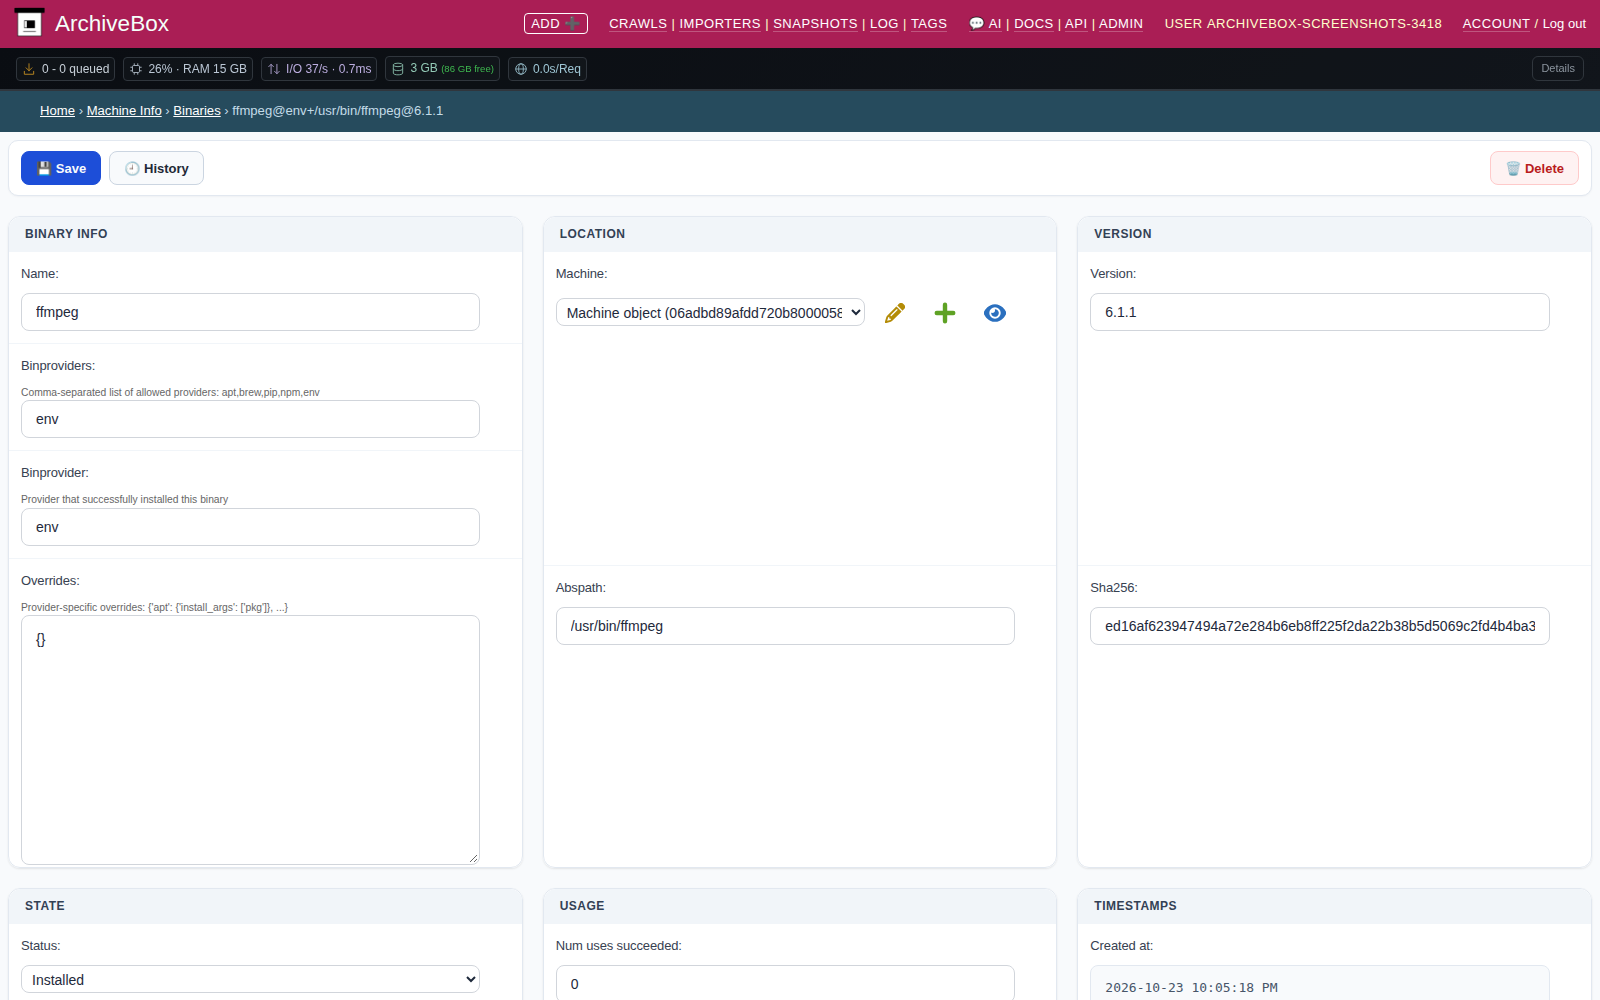Open LOG in top navigation
The width and height of the screenshot is (1600, 1000).
(x=884, y=23)
